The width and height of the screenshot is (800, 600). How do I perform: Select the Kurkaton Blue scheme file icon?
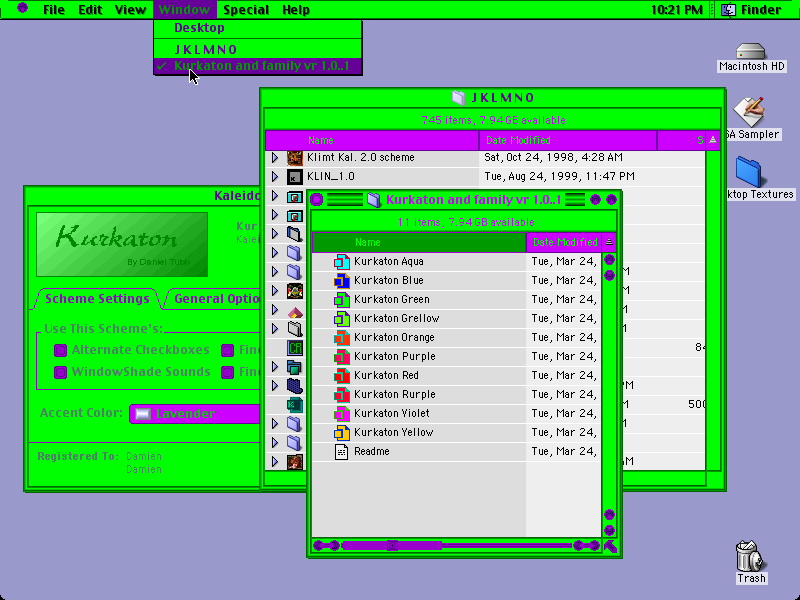tap(342, 281)
